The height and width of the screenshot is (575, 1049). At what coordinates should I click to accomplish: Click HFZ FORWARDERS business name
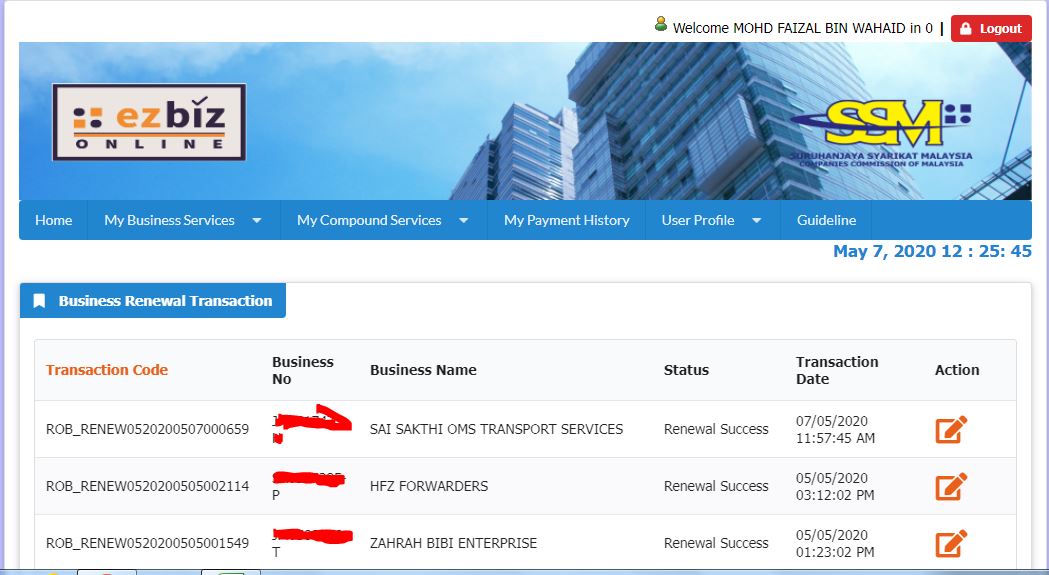point(429,486)
